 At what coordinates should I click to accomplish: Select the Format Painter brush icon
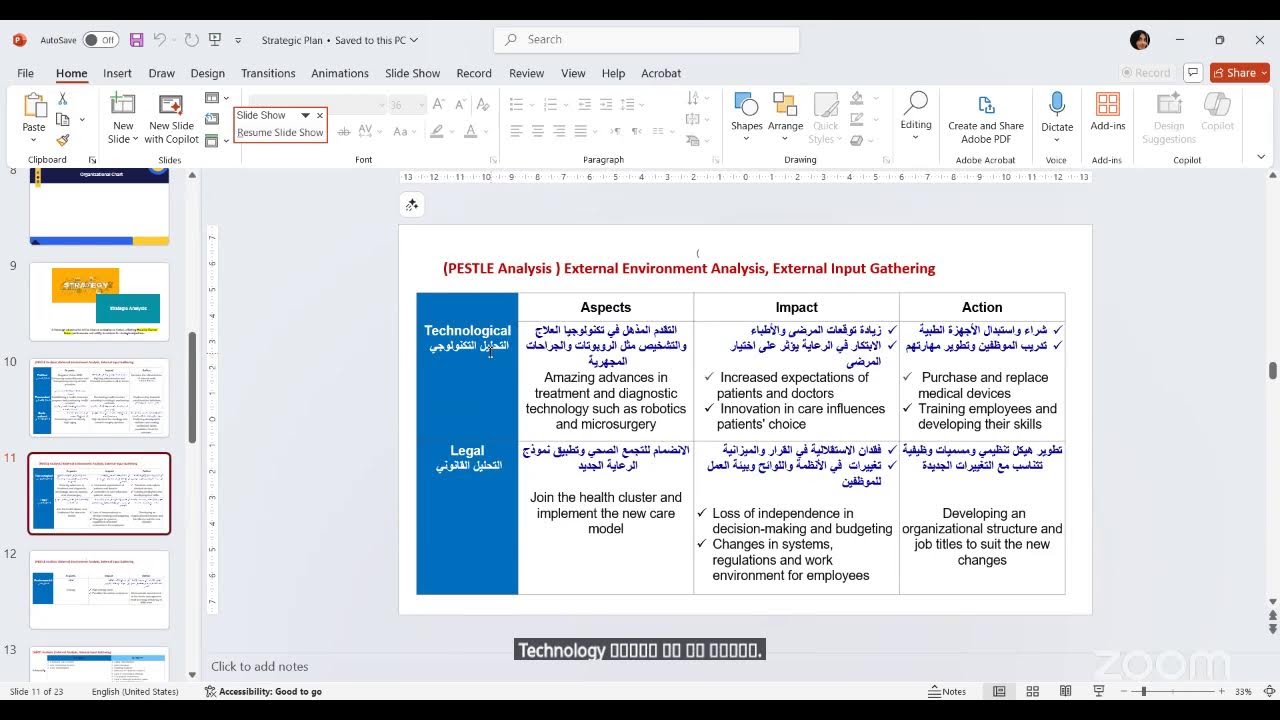coord(63,141)
